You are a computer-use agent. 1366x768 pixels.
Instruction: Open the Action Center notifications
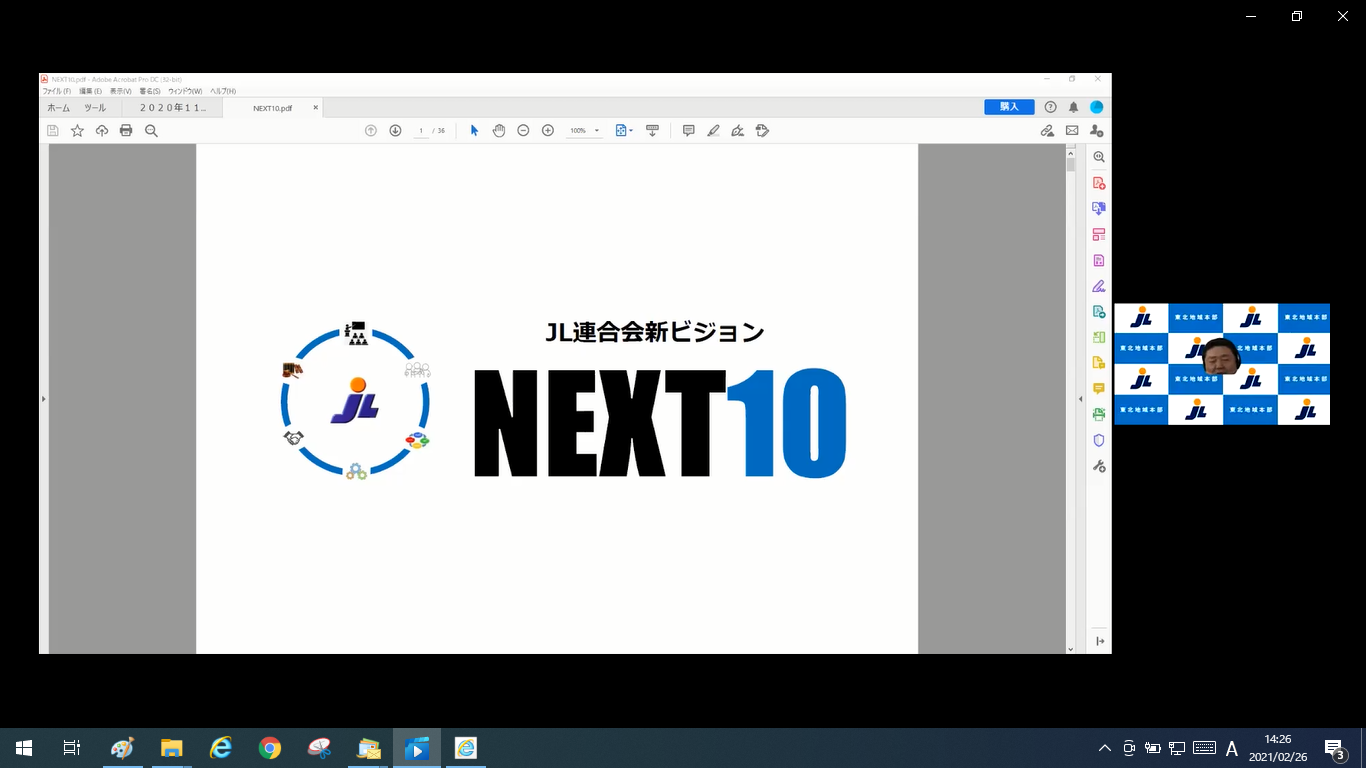pos(1335,748)
